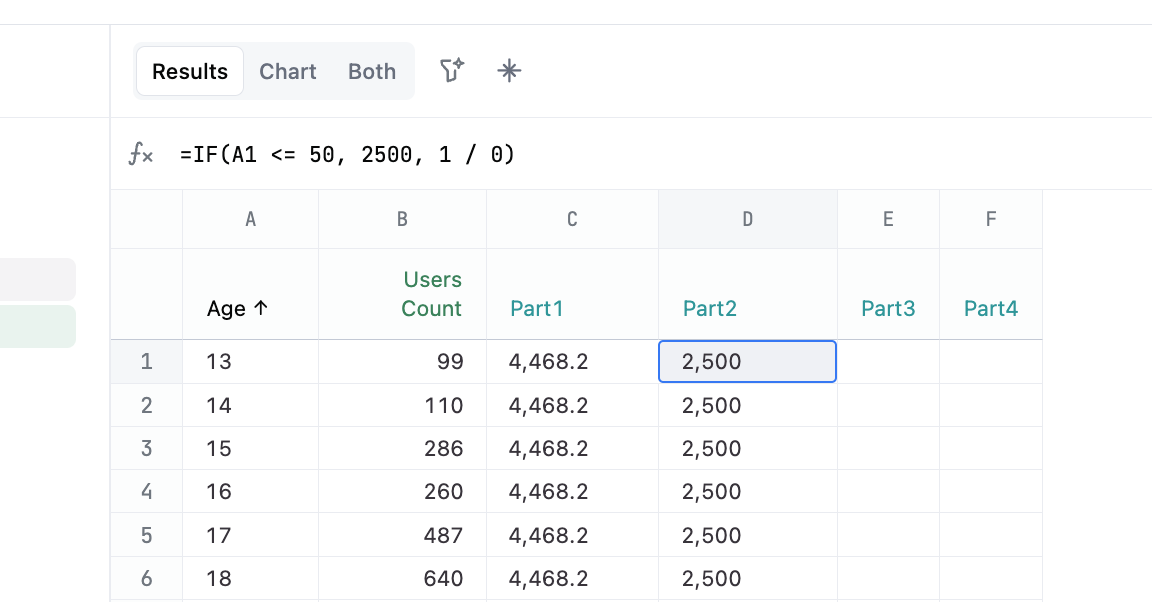Click the selected cell D1 with 2,500
The image size is (1152, 602).
[x=747, y=362]
